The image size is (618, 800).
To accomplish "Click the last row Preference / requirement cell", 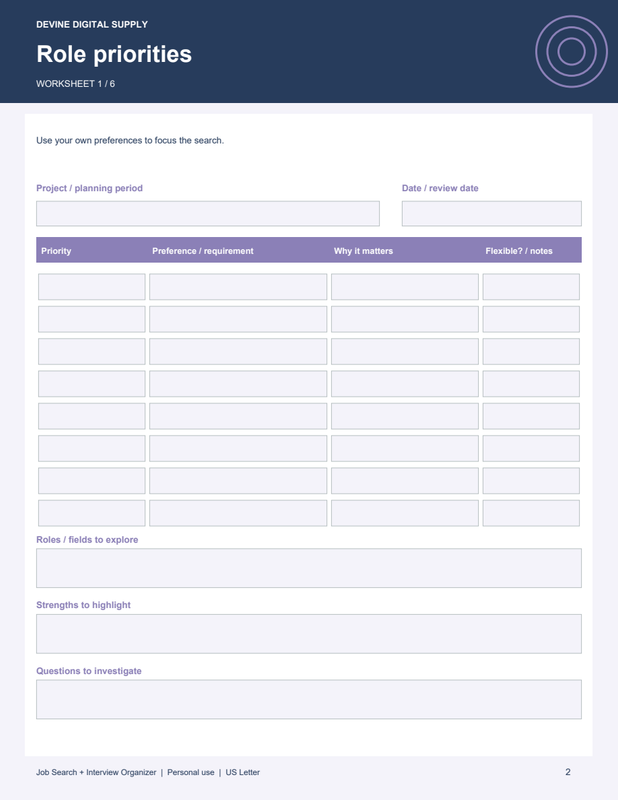I will click(238, 513).
